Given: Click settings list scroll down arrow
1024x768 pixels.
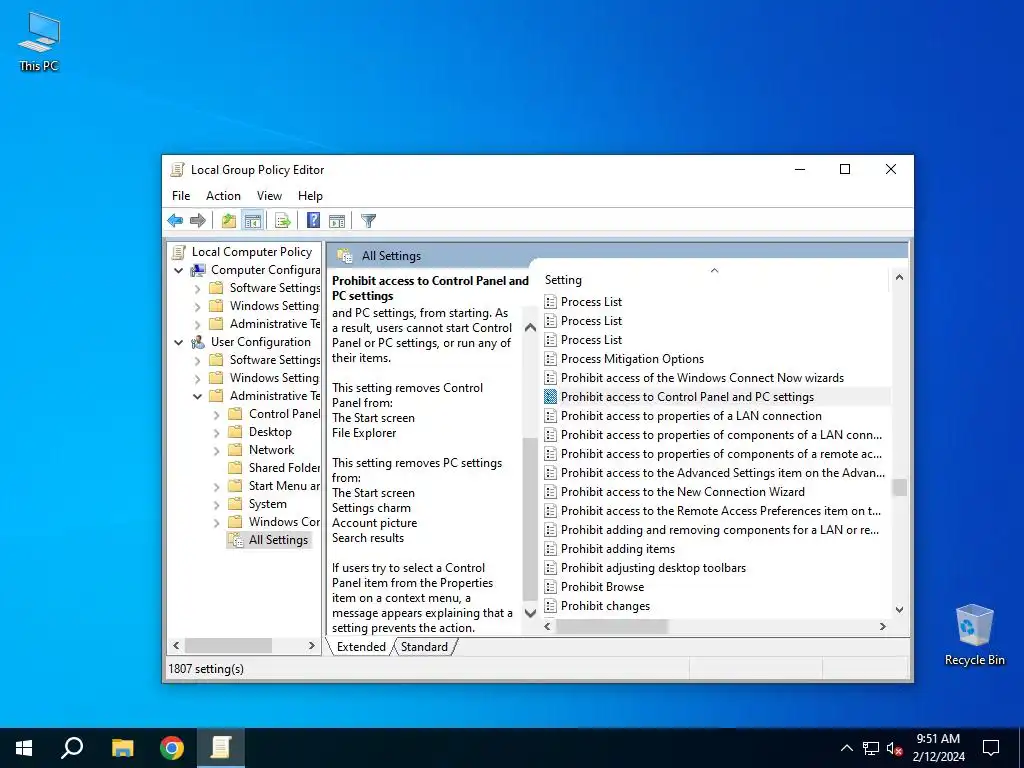Looking at the screenshot, I should tap(899, 609).
